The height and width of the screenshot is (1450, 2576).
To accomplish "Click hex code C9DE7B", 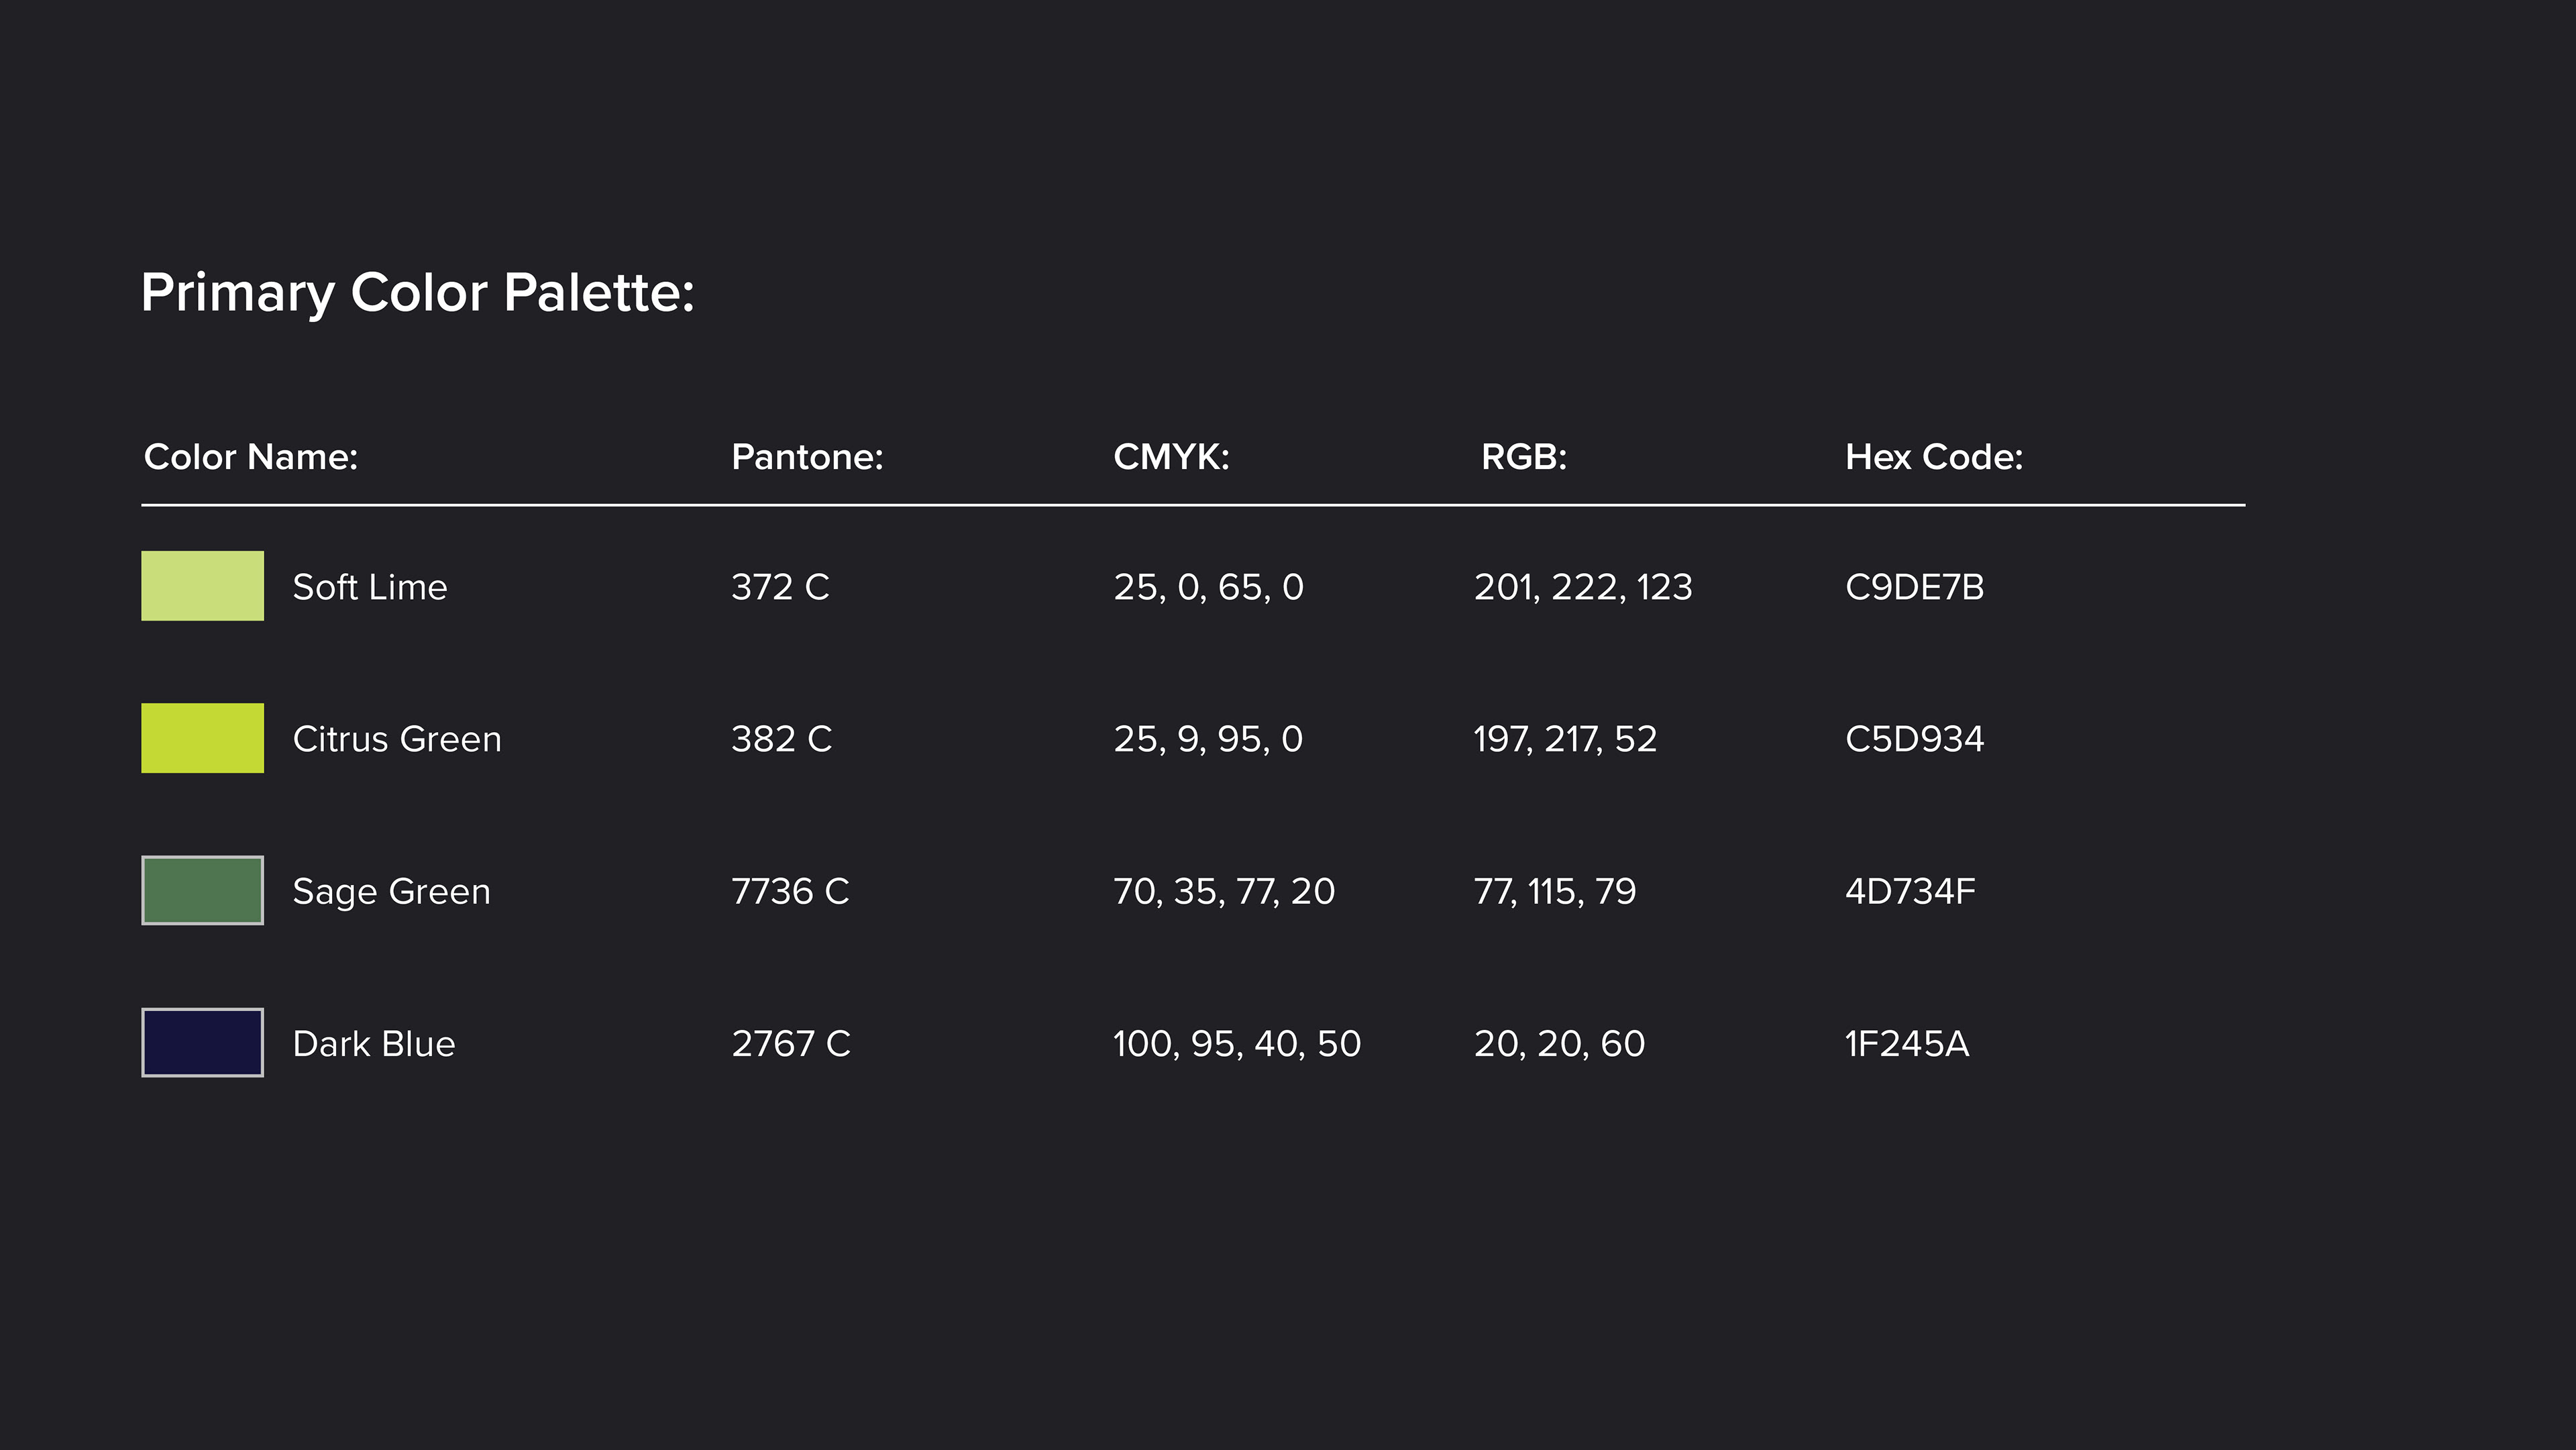I will 1914,587.
